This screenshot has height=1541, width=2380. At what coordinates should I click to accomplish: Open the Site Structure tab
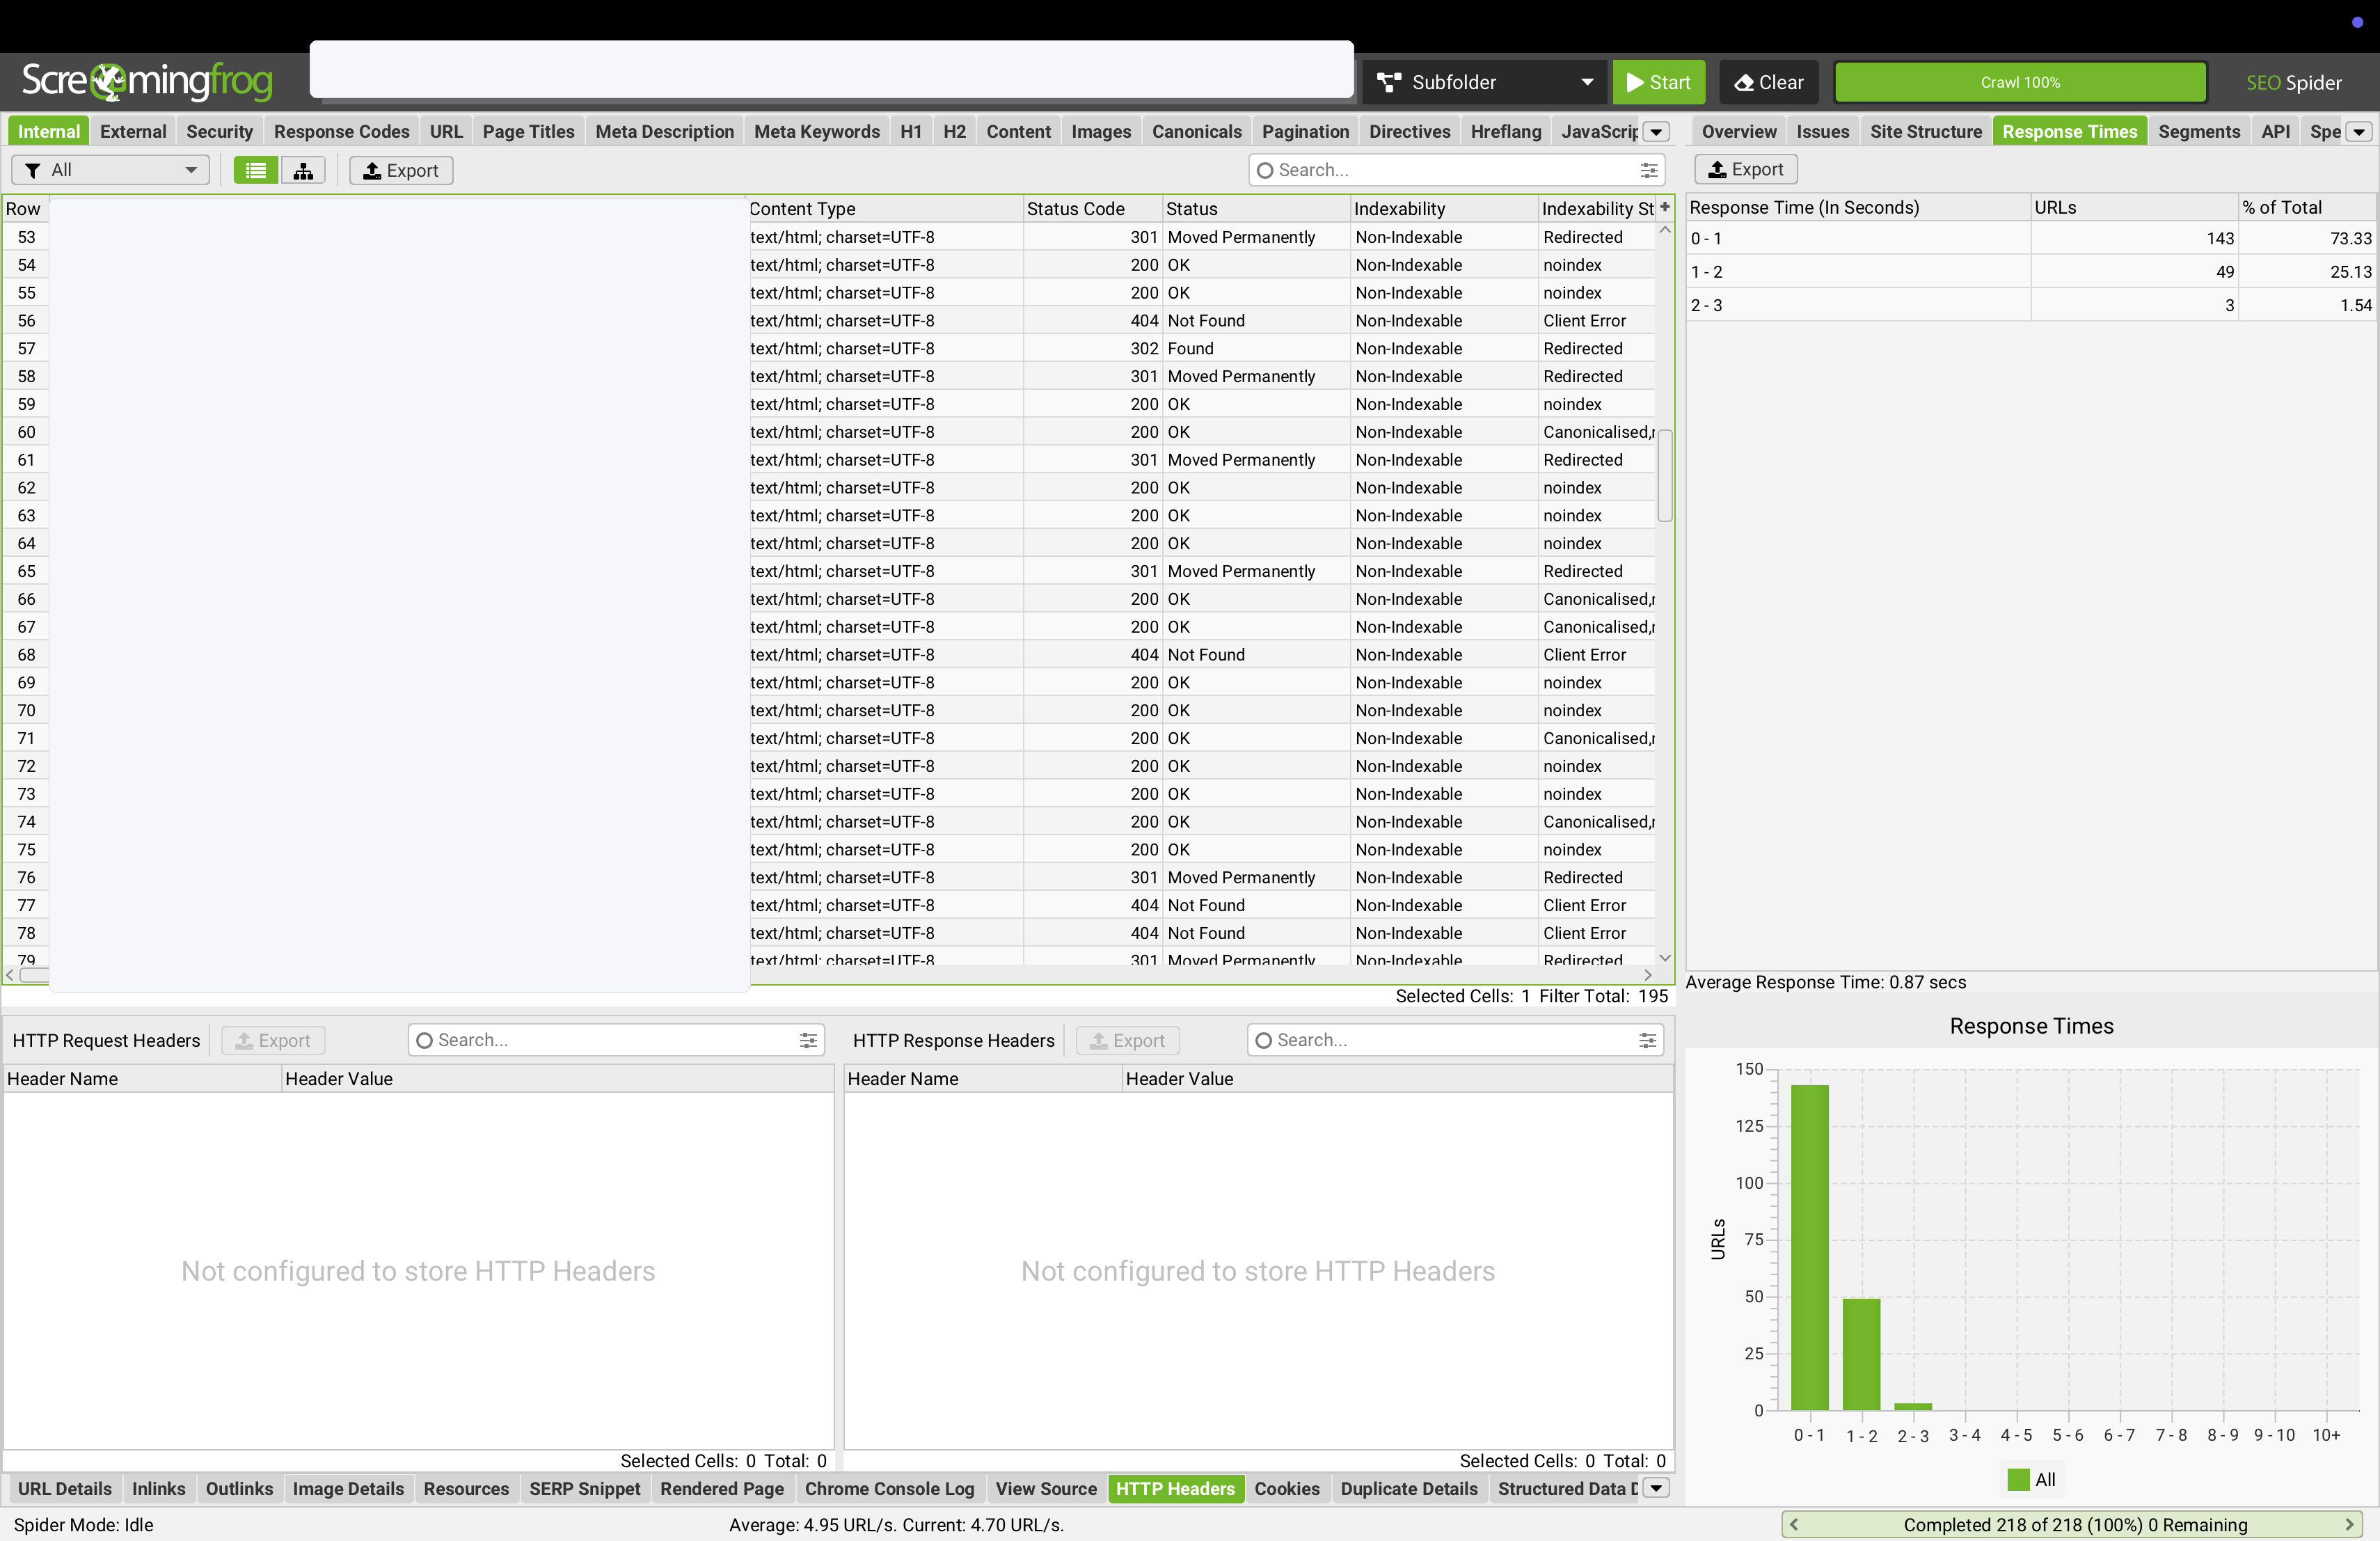[1925, 131]
